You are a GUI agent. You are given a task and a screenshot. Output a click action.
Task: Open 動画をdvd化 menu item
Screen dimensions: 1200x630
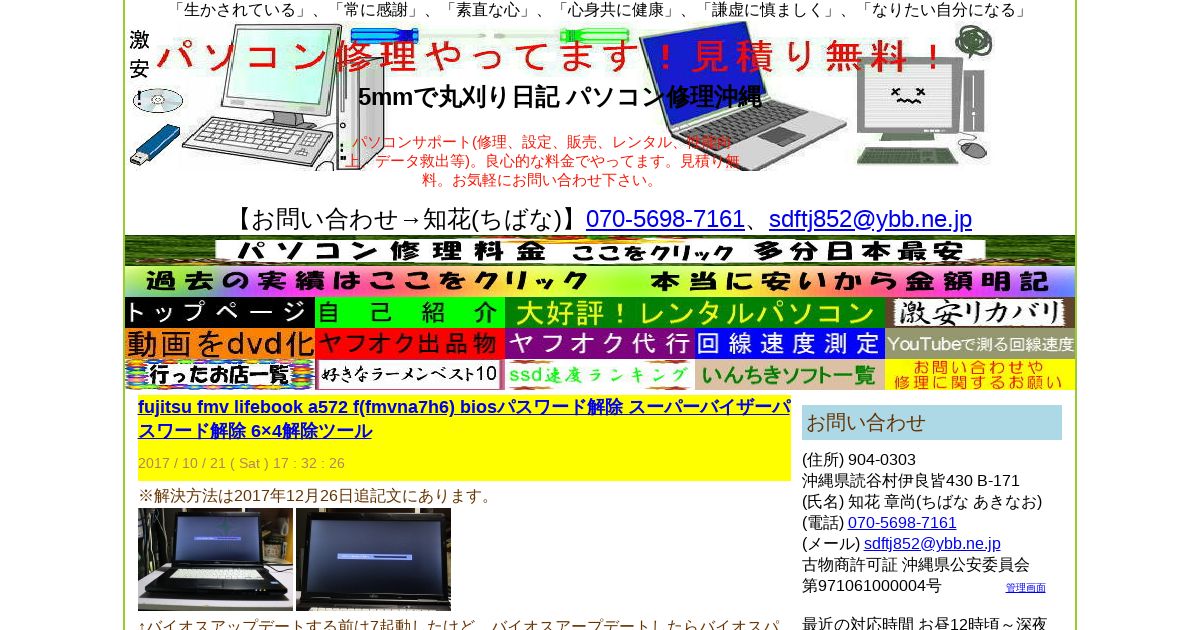pos(220,343)
